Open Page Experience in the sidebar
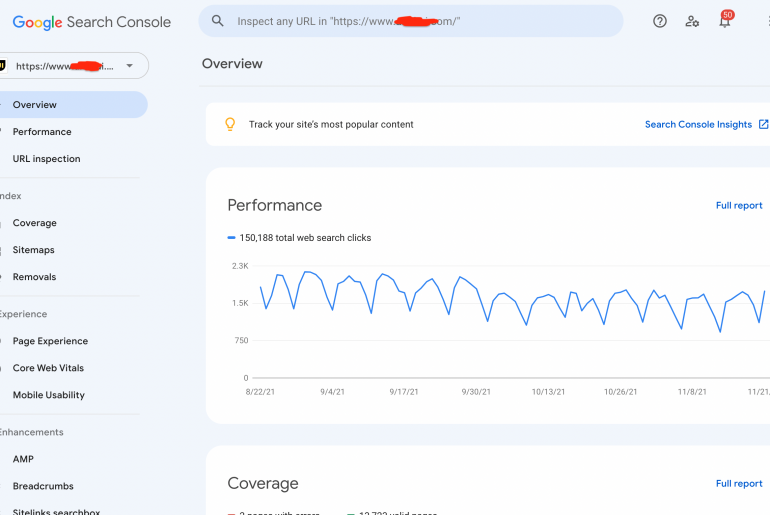 tap(50, 341)
